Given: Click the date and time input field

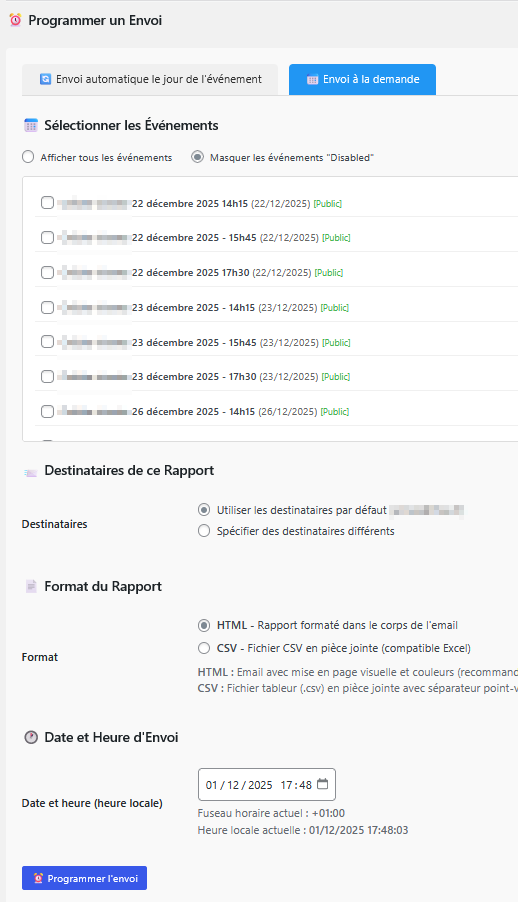Looking at the screenshot, I should point(266,785).
